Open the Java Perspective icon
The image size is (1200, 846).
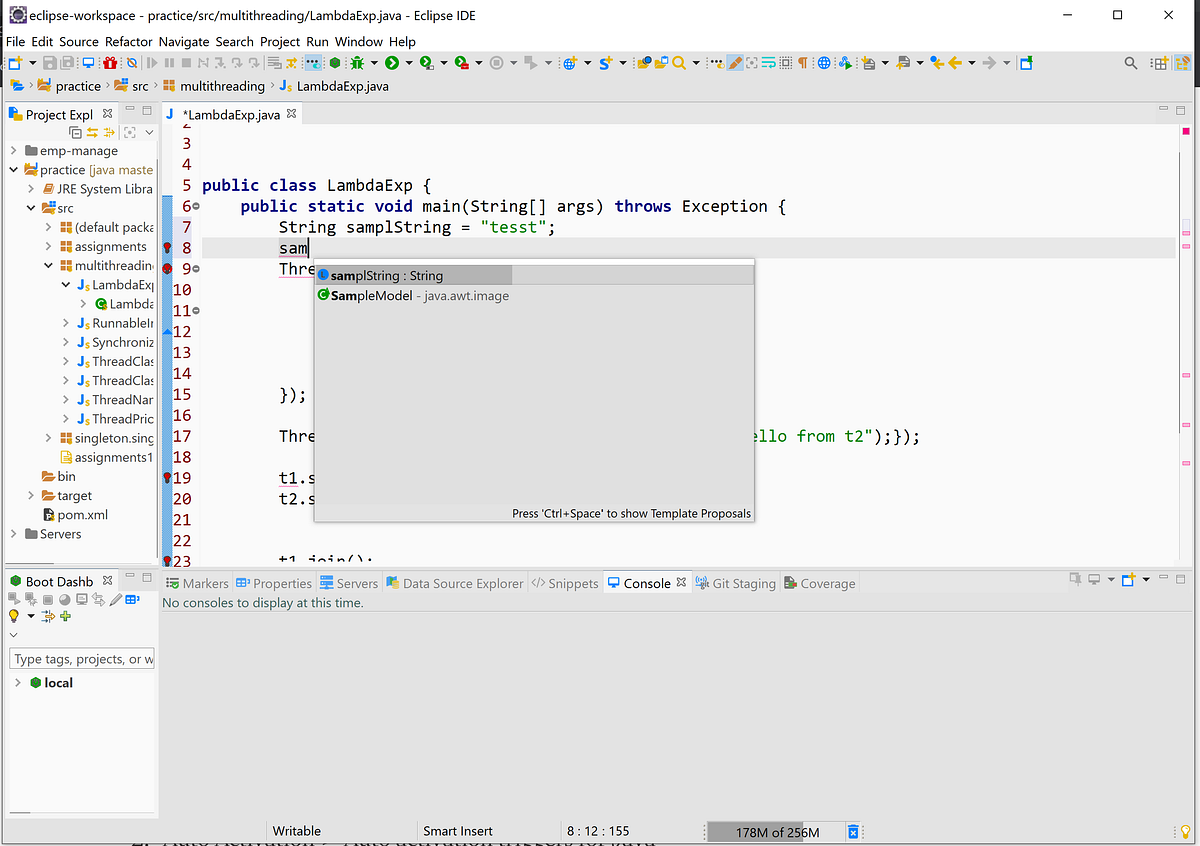point(1183,62)
